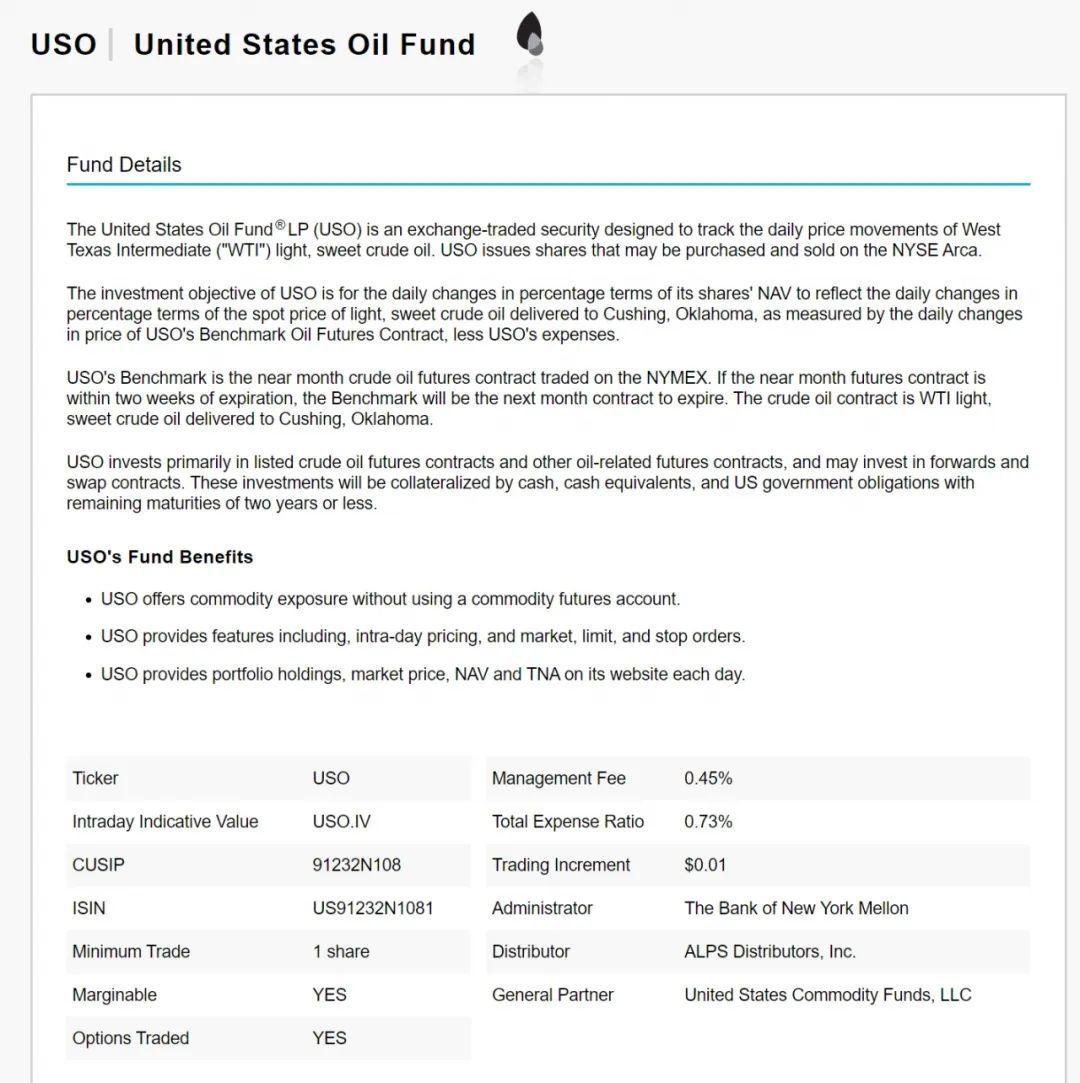Select the ISIN value US91232N1081
Image resolution: width=1080 pixels, height=1083 pixels.
pos(372,908)
